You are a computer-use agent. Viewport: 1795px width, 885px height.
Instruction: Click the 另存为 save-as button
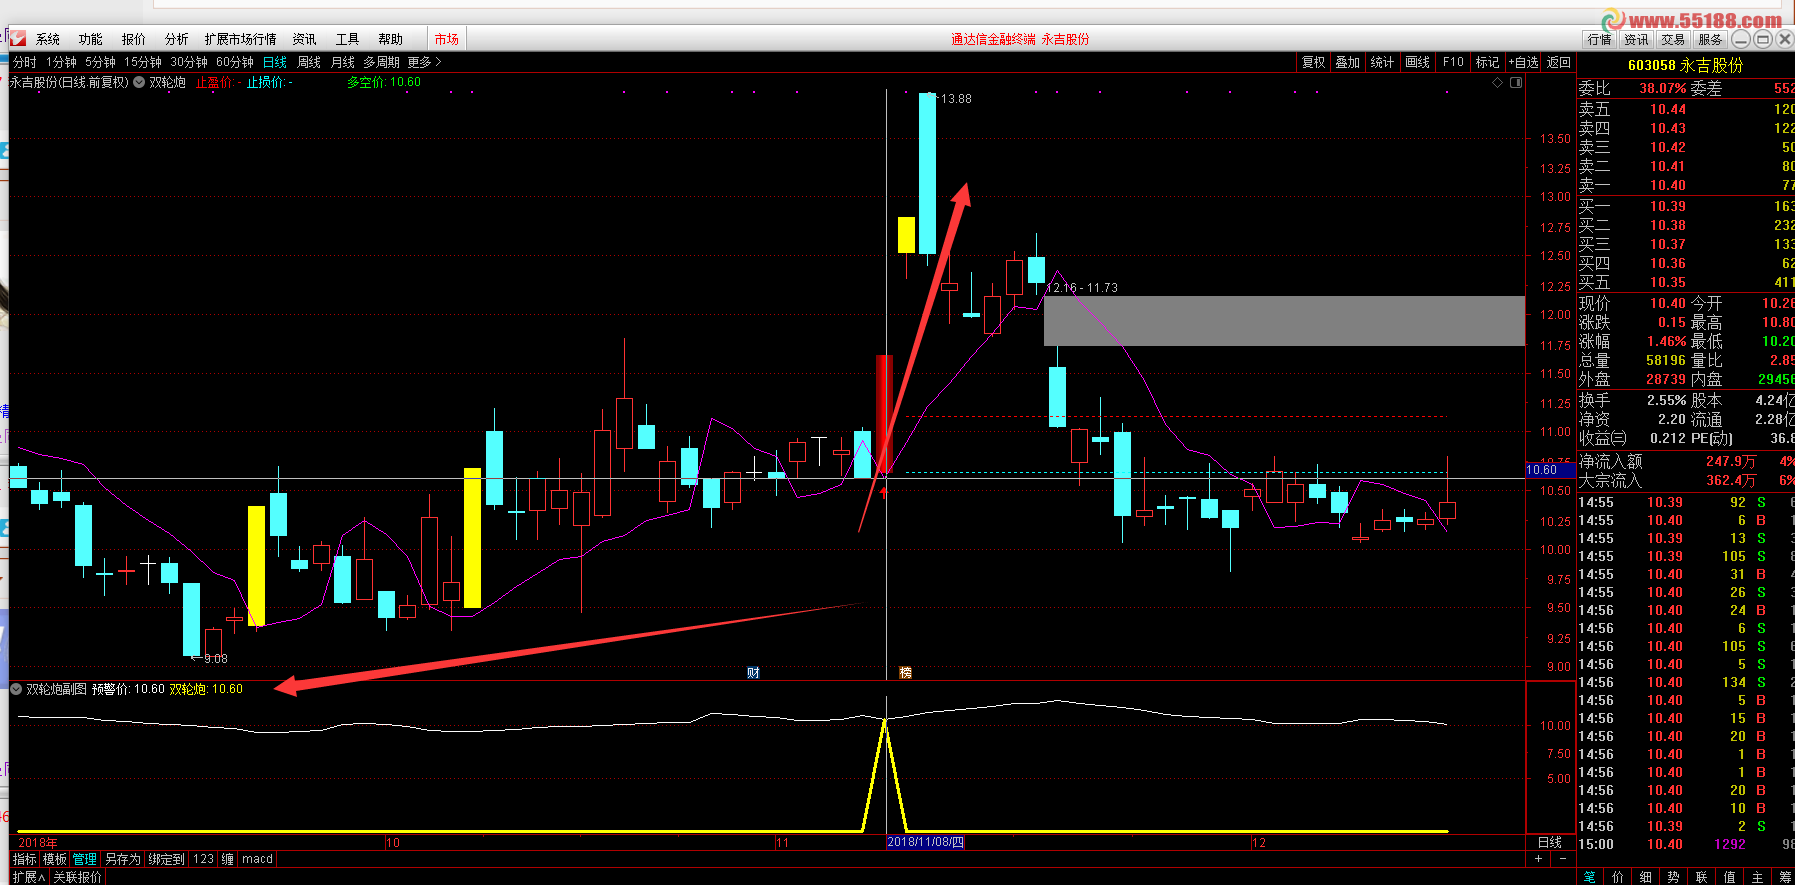click(x=123, y=859)
